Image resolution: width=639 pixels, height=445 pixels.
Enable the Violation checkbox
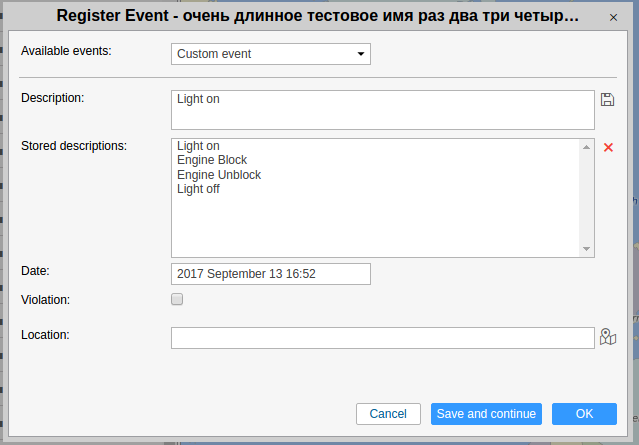pos(177,299)
